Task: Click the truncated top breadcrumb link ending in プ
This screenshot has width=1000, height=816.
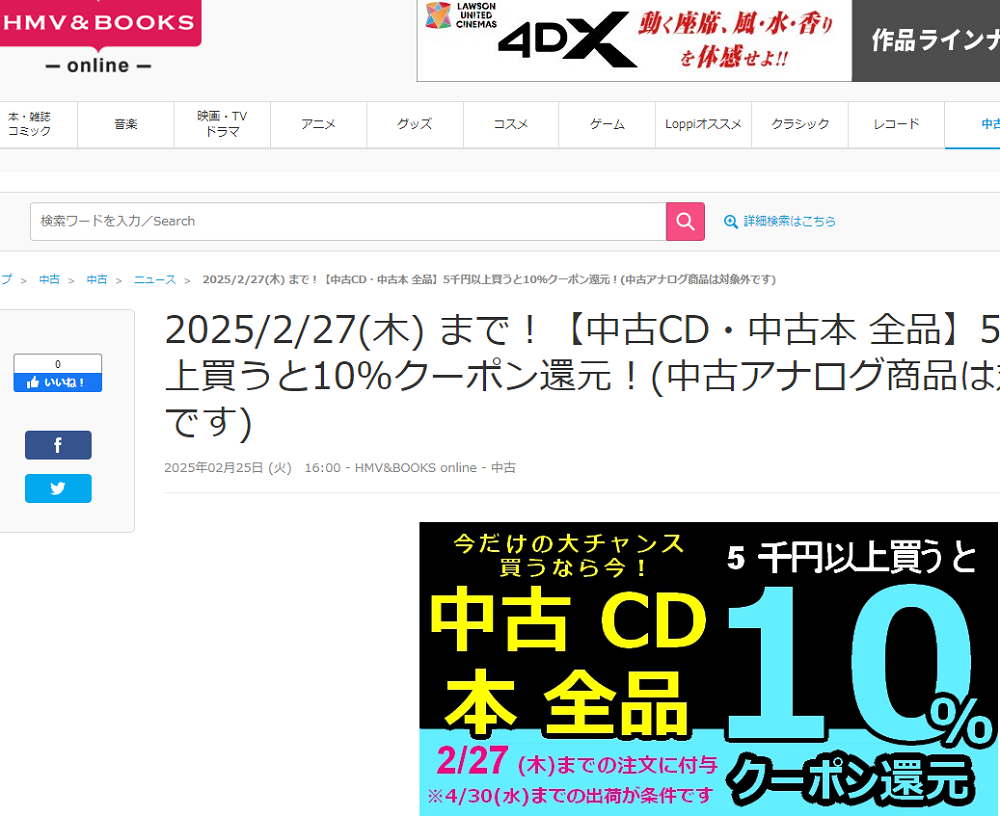Action: click(6, 279)
